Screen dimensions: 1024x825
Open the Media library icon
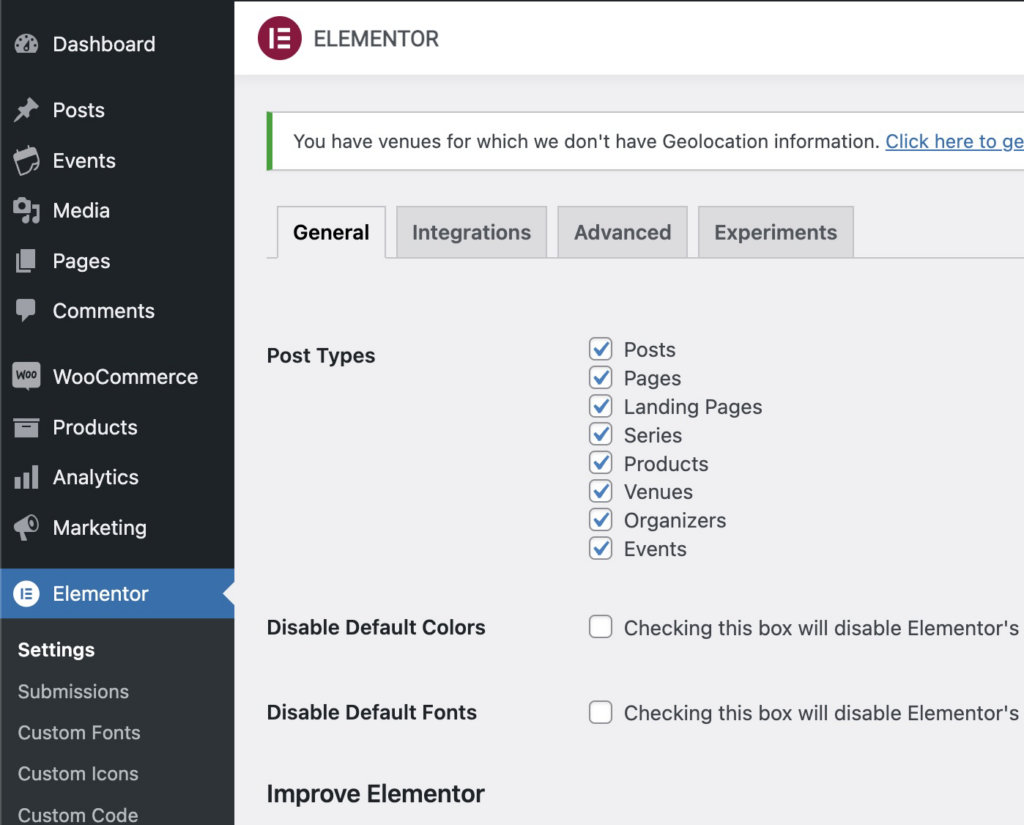[27, 210]
